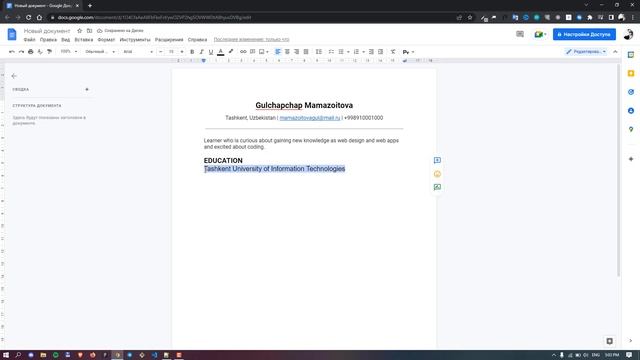Expand the bulleted list style arrow
The width and height of the screenshot is (640, 360).
point(348,52)
